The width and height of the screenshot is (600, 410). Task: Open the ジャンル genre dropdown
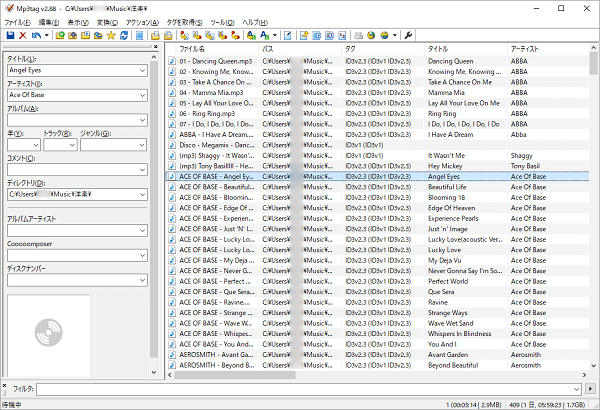click(x=143, y=145)
